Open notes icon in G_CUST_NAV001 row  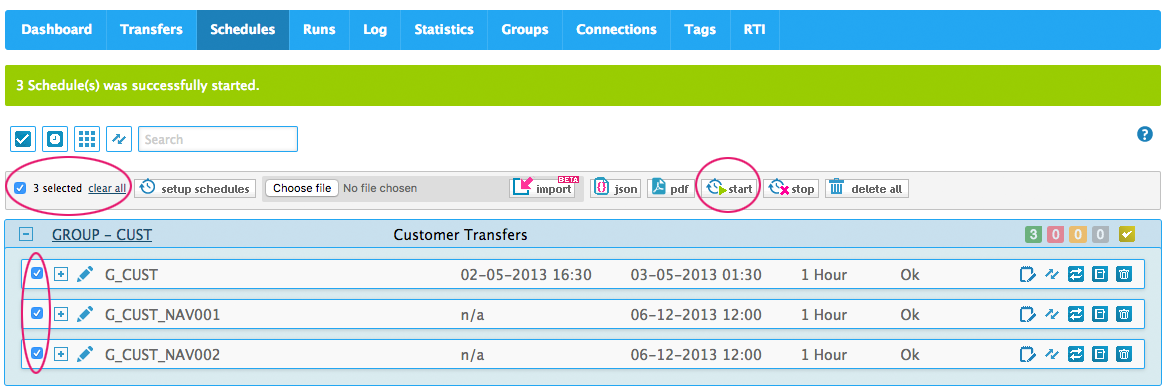pos(1028,315)
